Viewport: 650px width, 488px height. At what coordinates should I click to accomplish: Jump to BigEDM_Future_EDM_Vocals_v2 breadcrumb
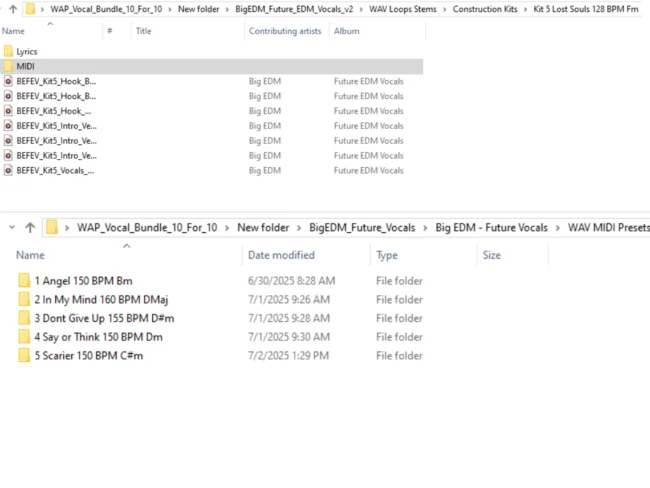(x=294, y=9)
